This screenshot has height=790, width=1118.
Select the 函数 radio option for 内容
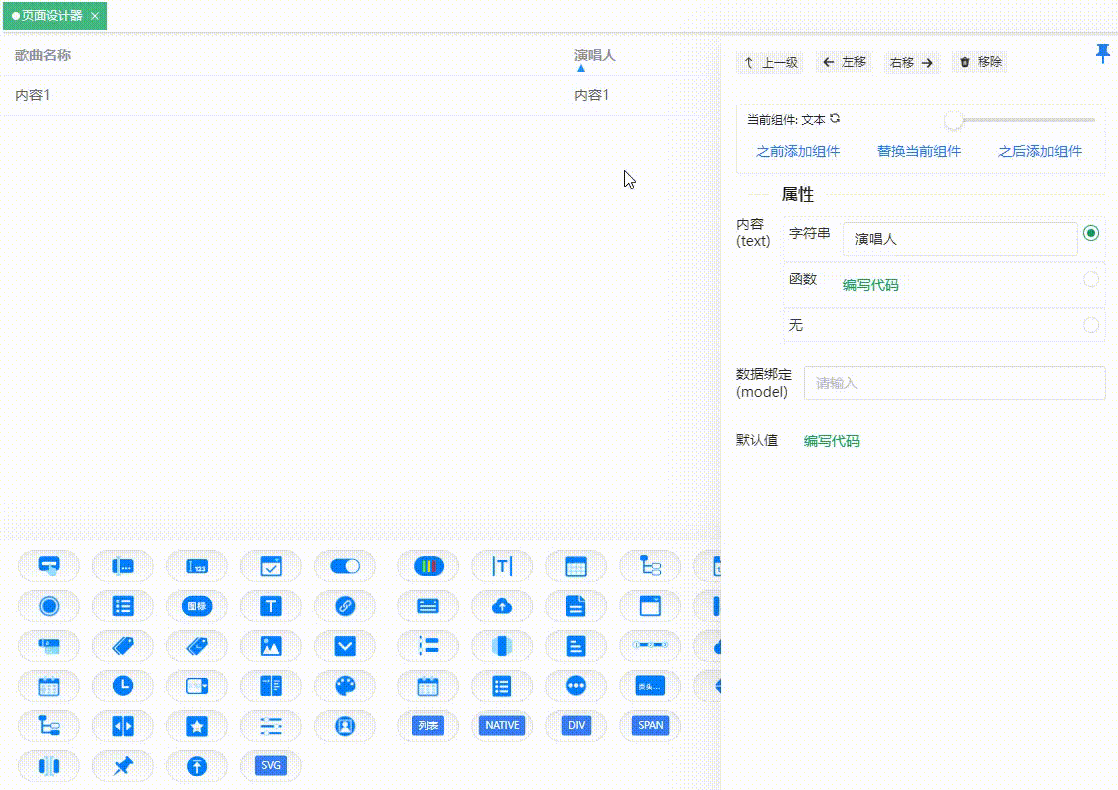pos(1091,279)
